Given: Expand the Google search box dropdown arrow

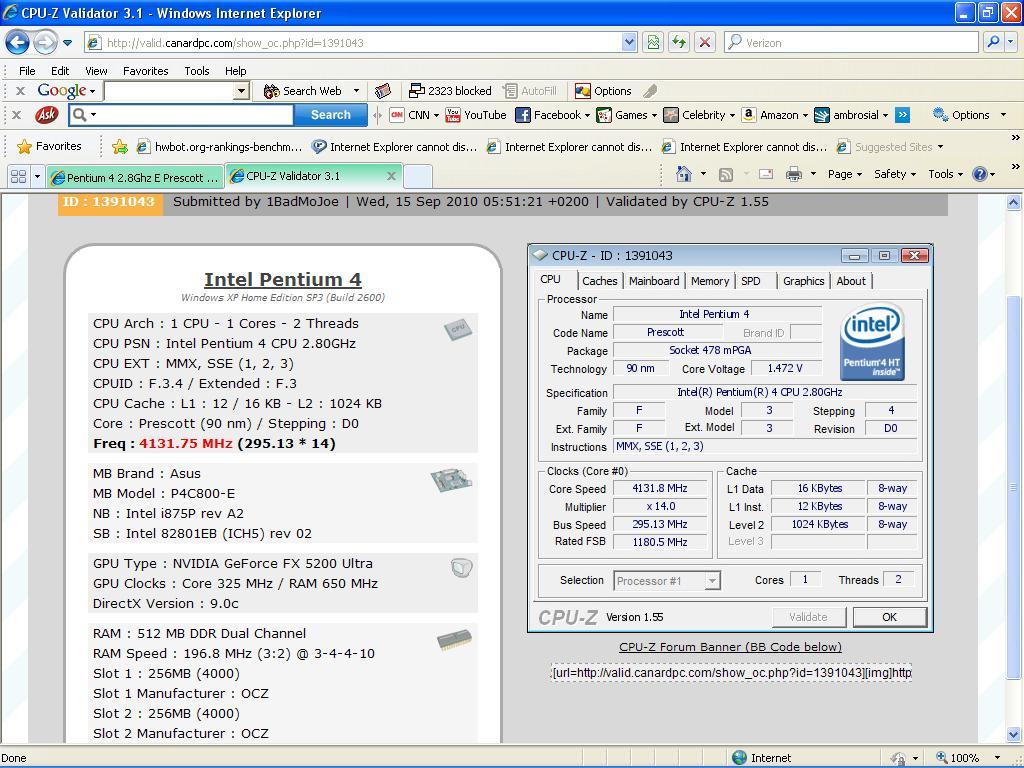Looking at the screenshot, I should pyautogui.click(x=242, y=91).
